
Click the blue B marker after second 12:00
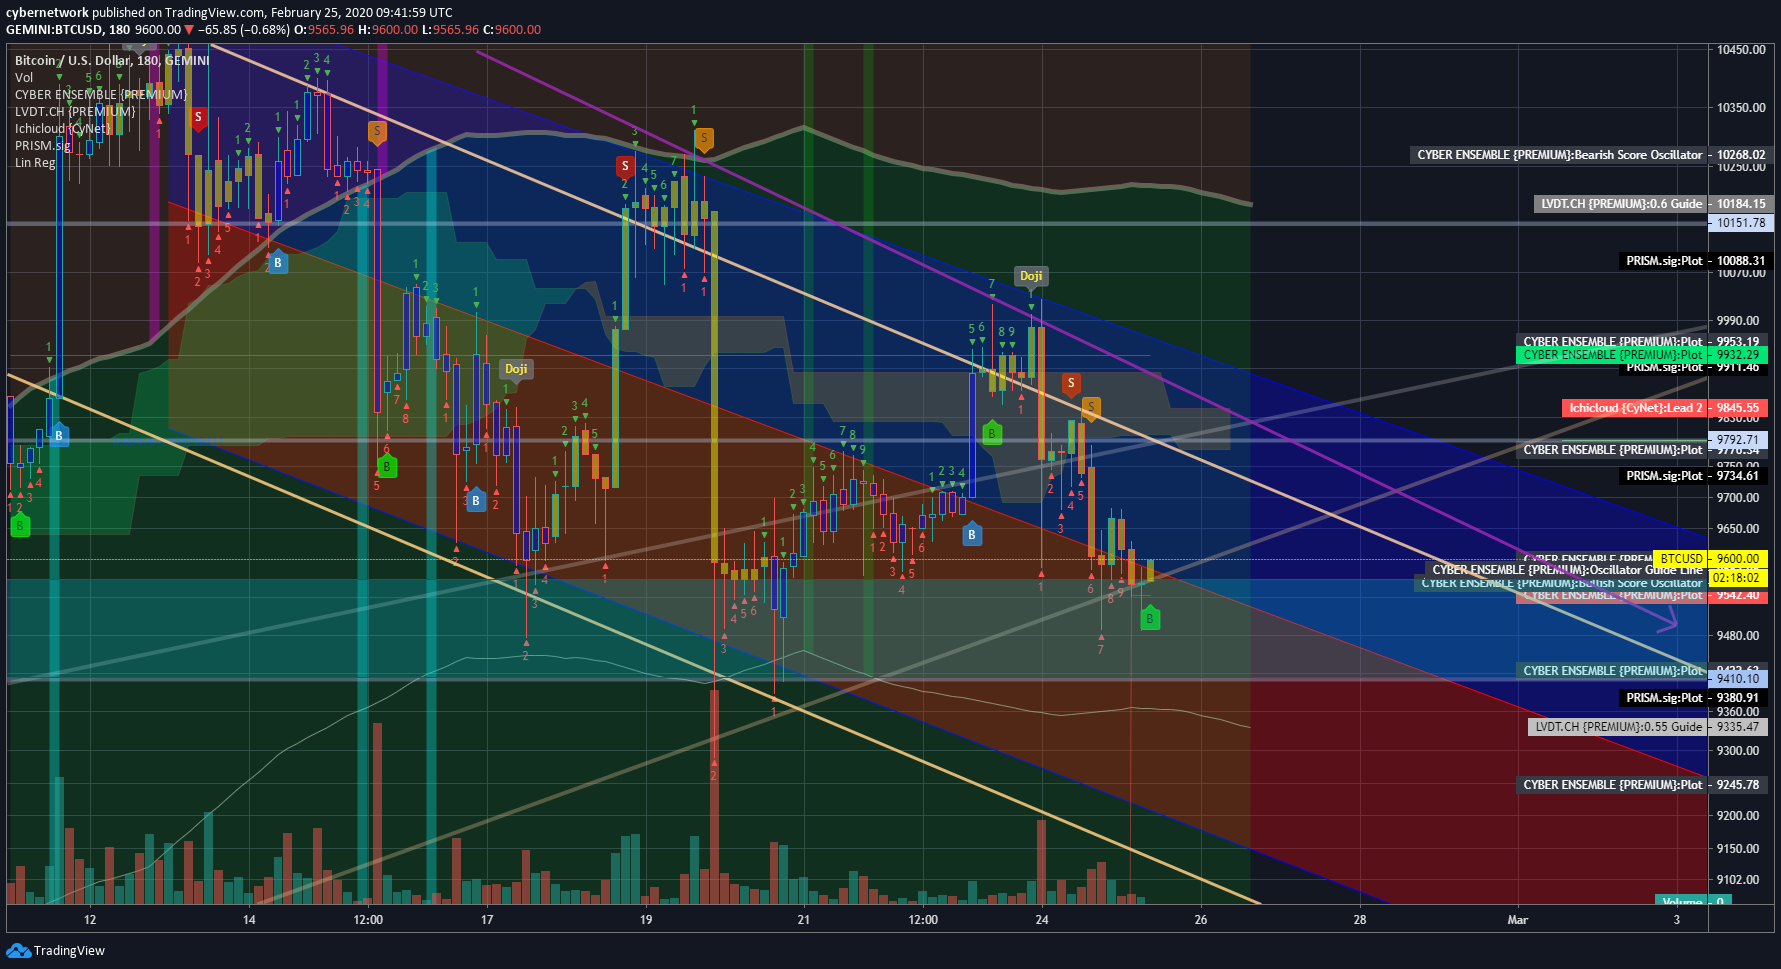[x=971, y=534]
